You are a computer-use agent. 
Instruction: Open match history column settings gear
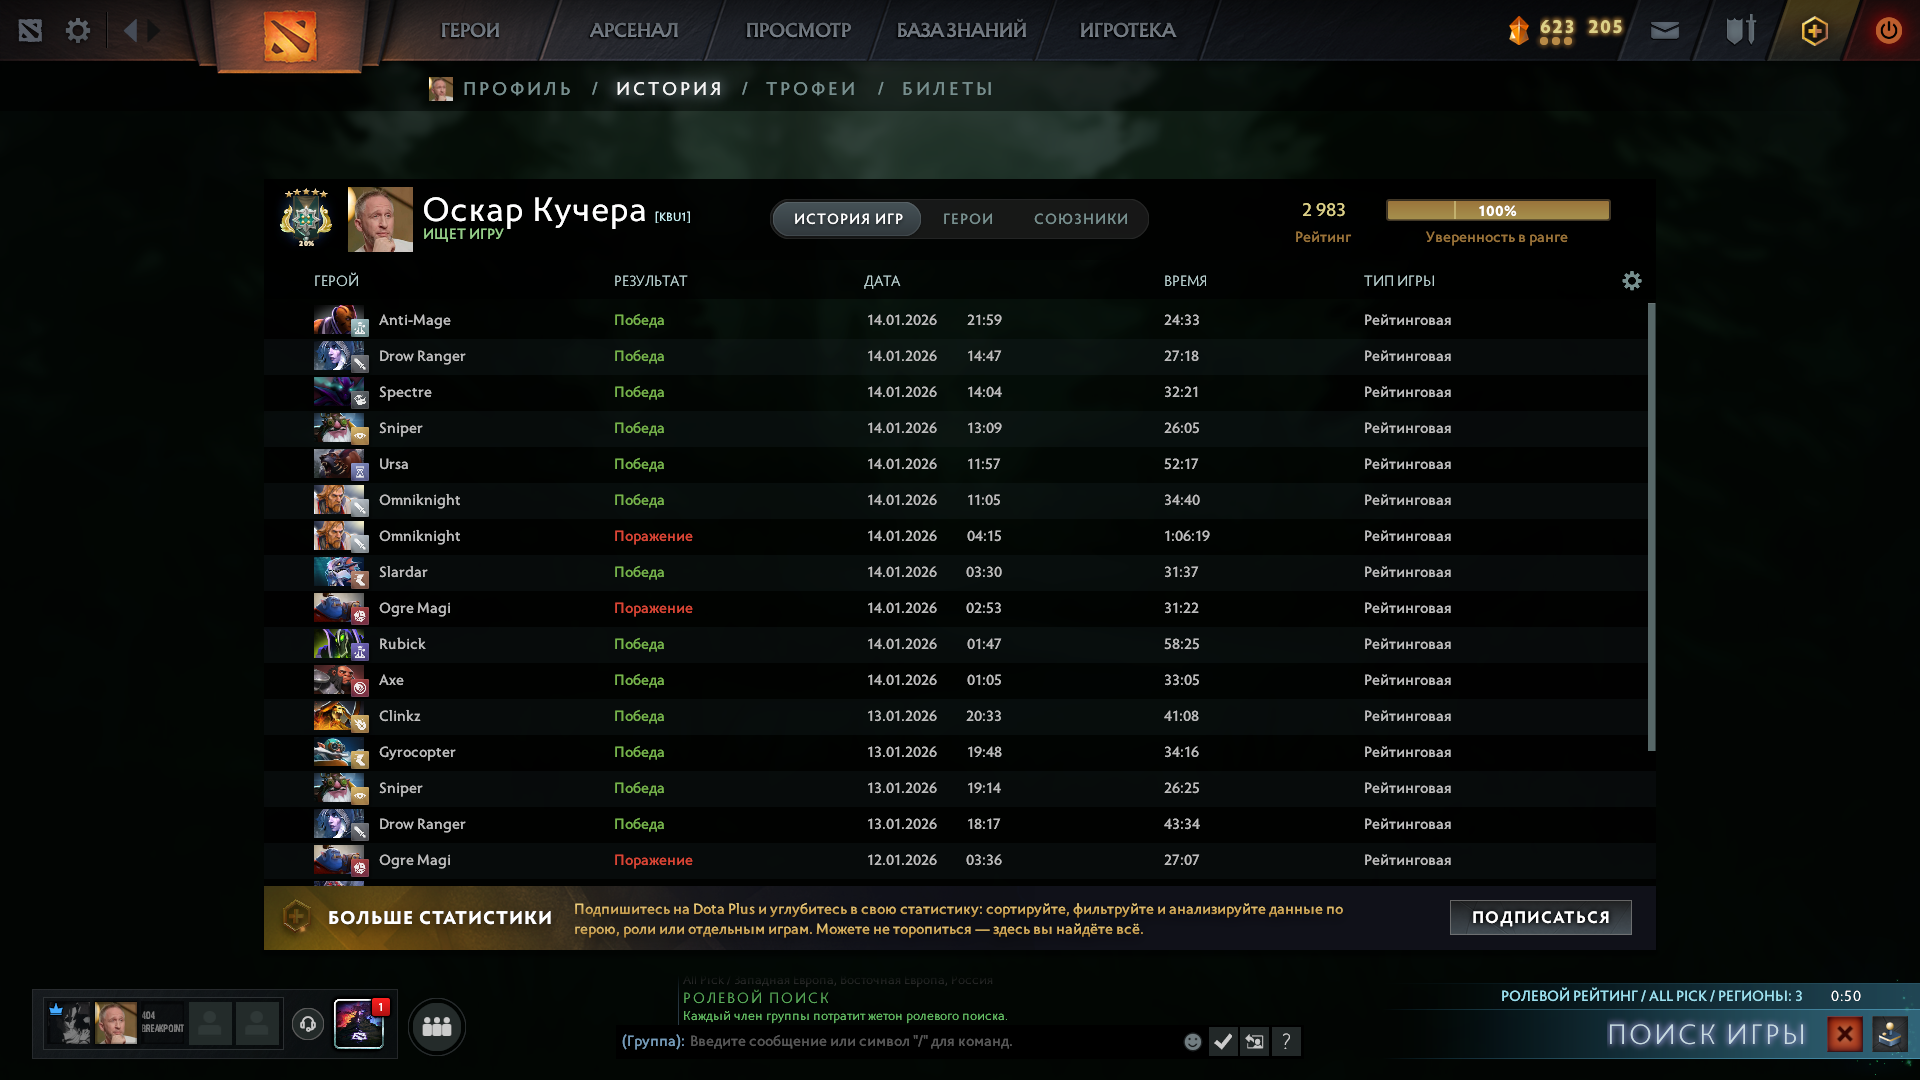[x=1631, y=281]
